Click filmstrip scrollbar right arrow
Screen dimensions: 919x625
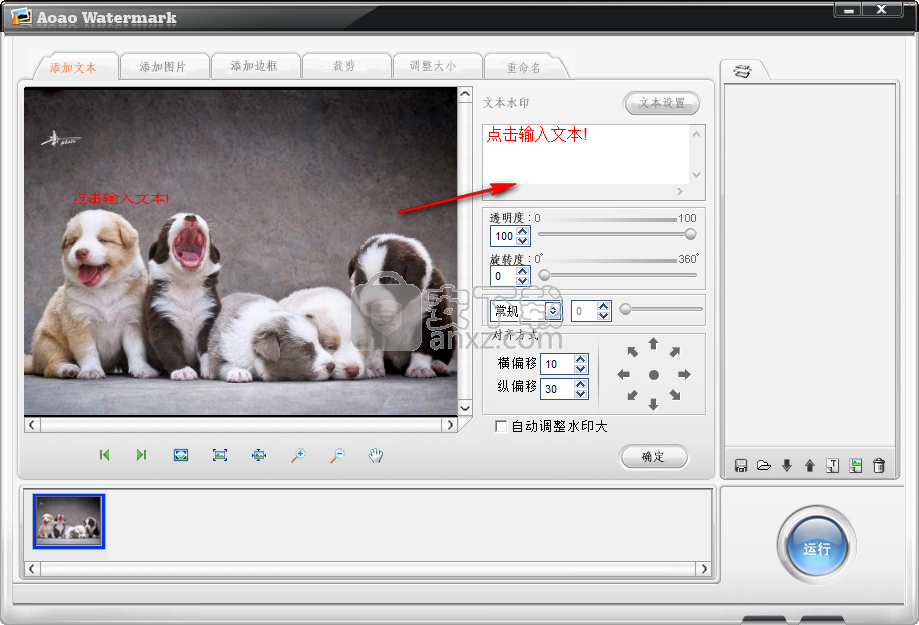[704, 569]
